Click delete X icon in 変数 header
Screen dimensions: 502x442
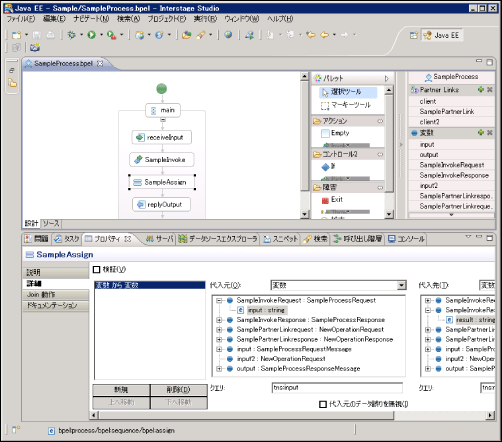coord(490,132)
